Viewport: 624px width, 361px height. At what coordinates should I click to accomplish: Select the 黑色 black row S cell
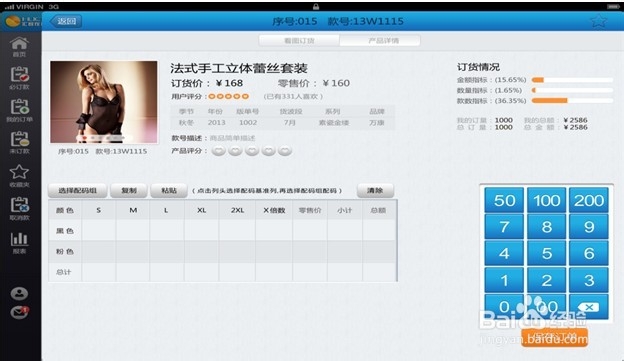99,230
